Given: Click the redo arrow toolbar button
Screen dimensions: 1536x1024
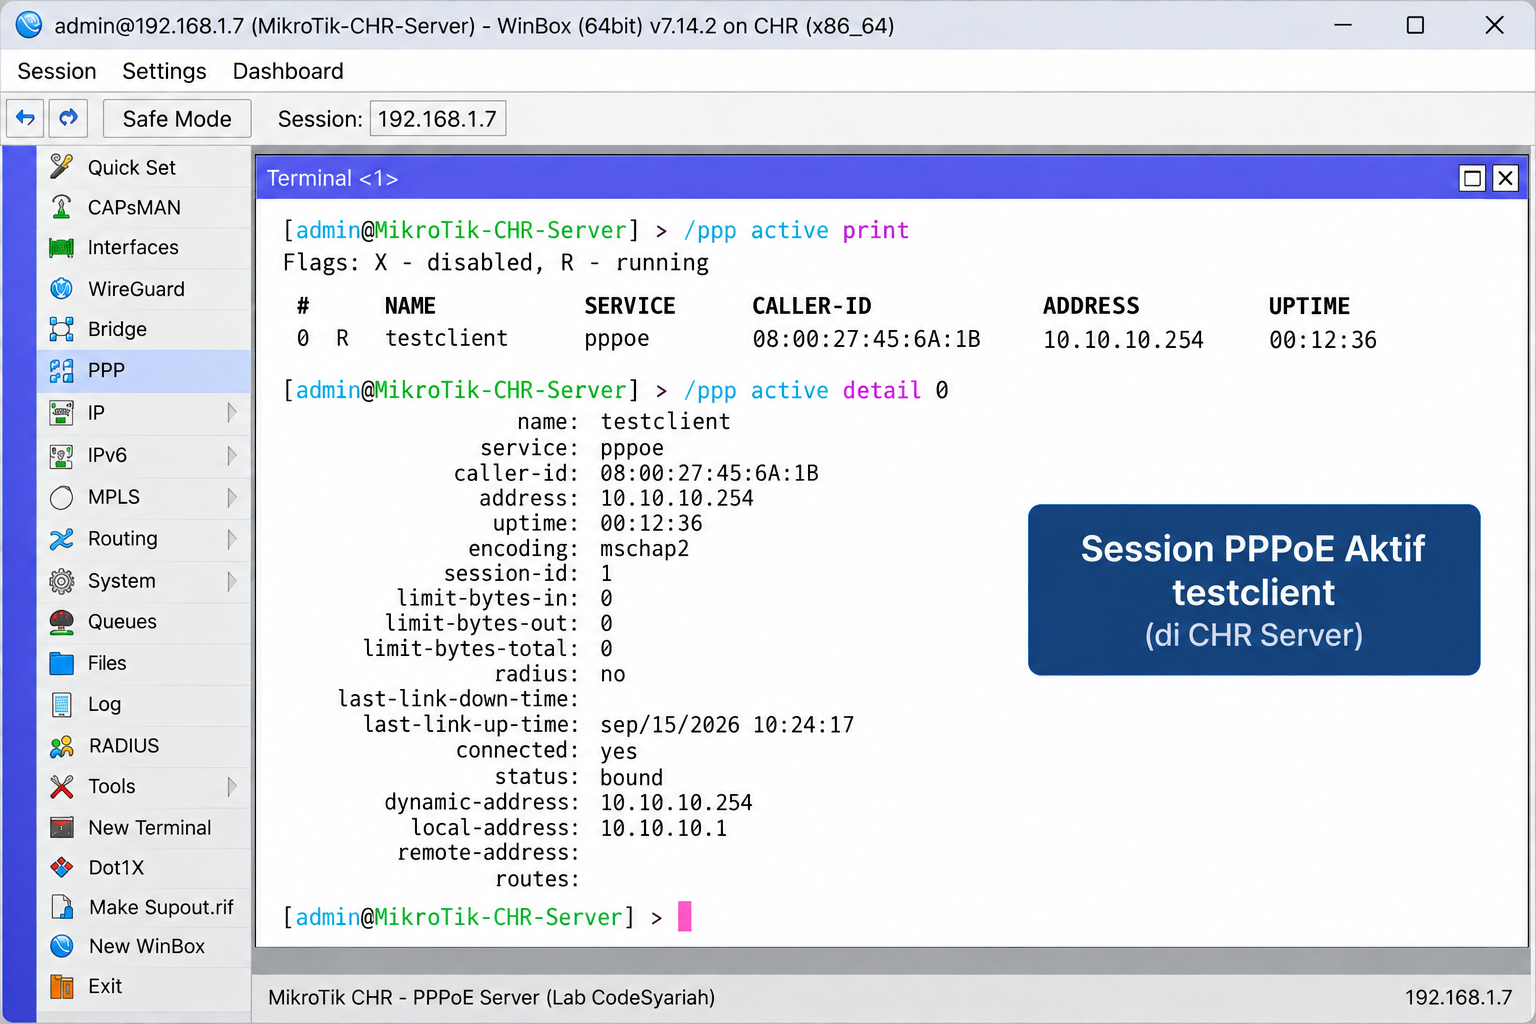Looking at the screenshot, I should pos(68,118).
